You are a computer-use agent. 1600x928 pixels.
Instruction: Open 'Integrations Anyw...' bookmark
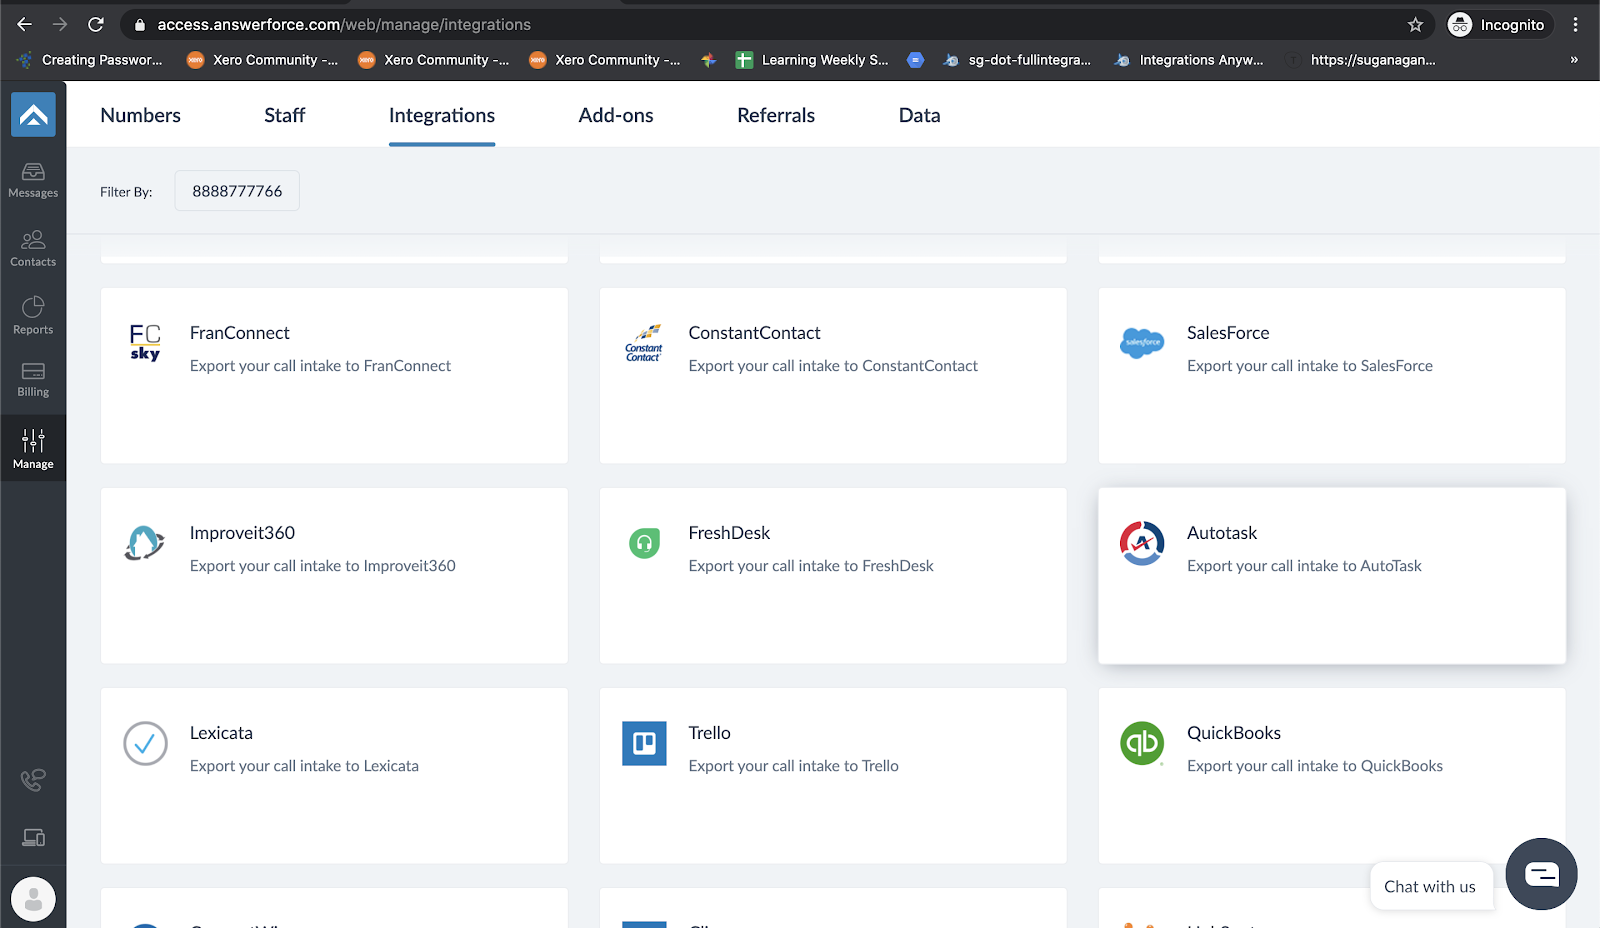[1189, 60]
